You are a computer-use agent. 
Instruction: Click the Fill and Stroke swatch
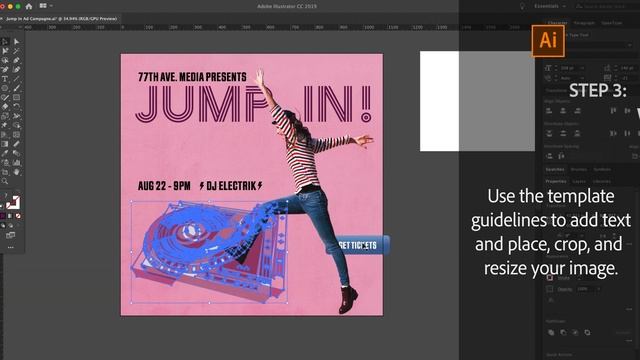[x=12, y=202]
